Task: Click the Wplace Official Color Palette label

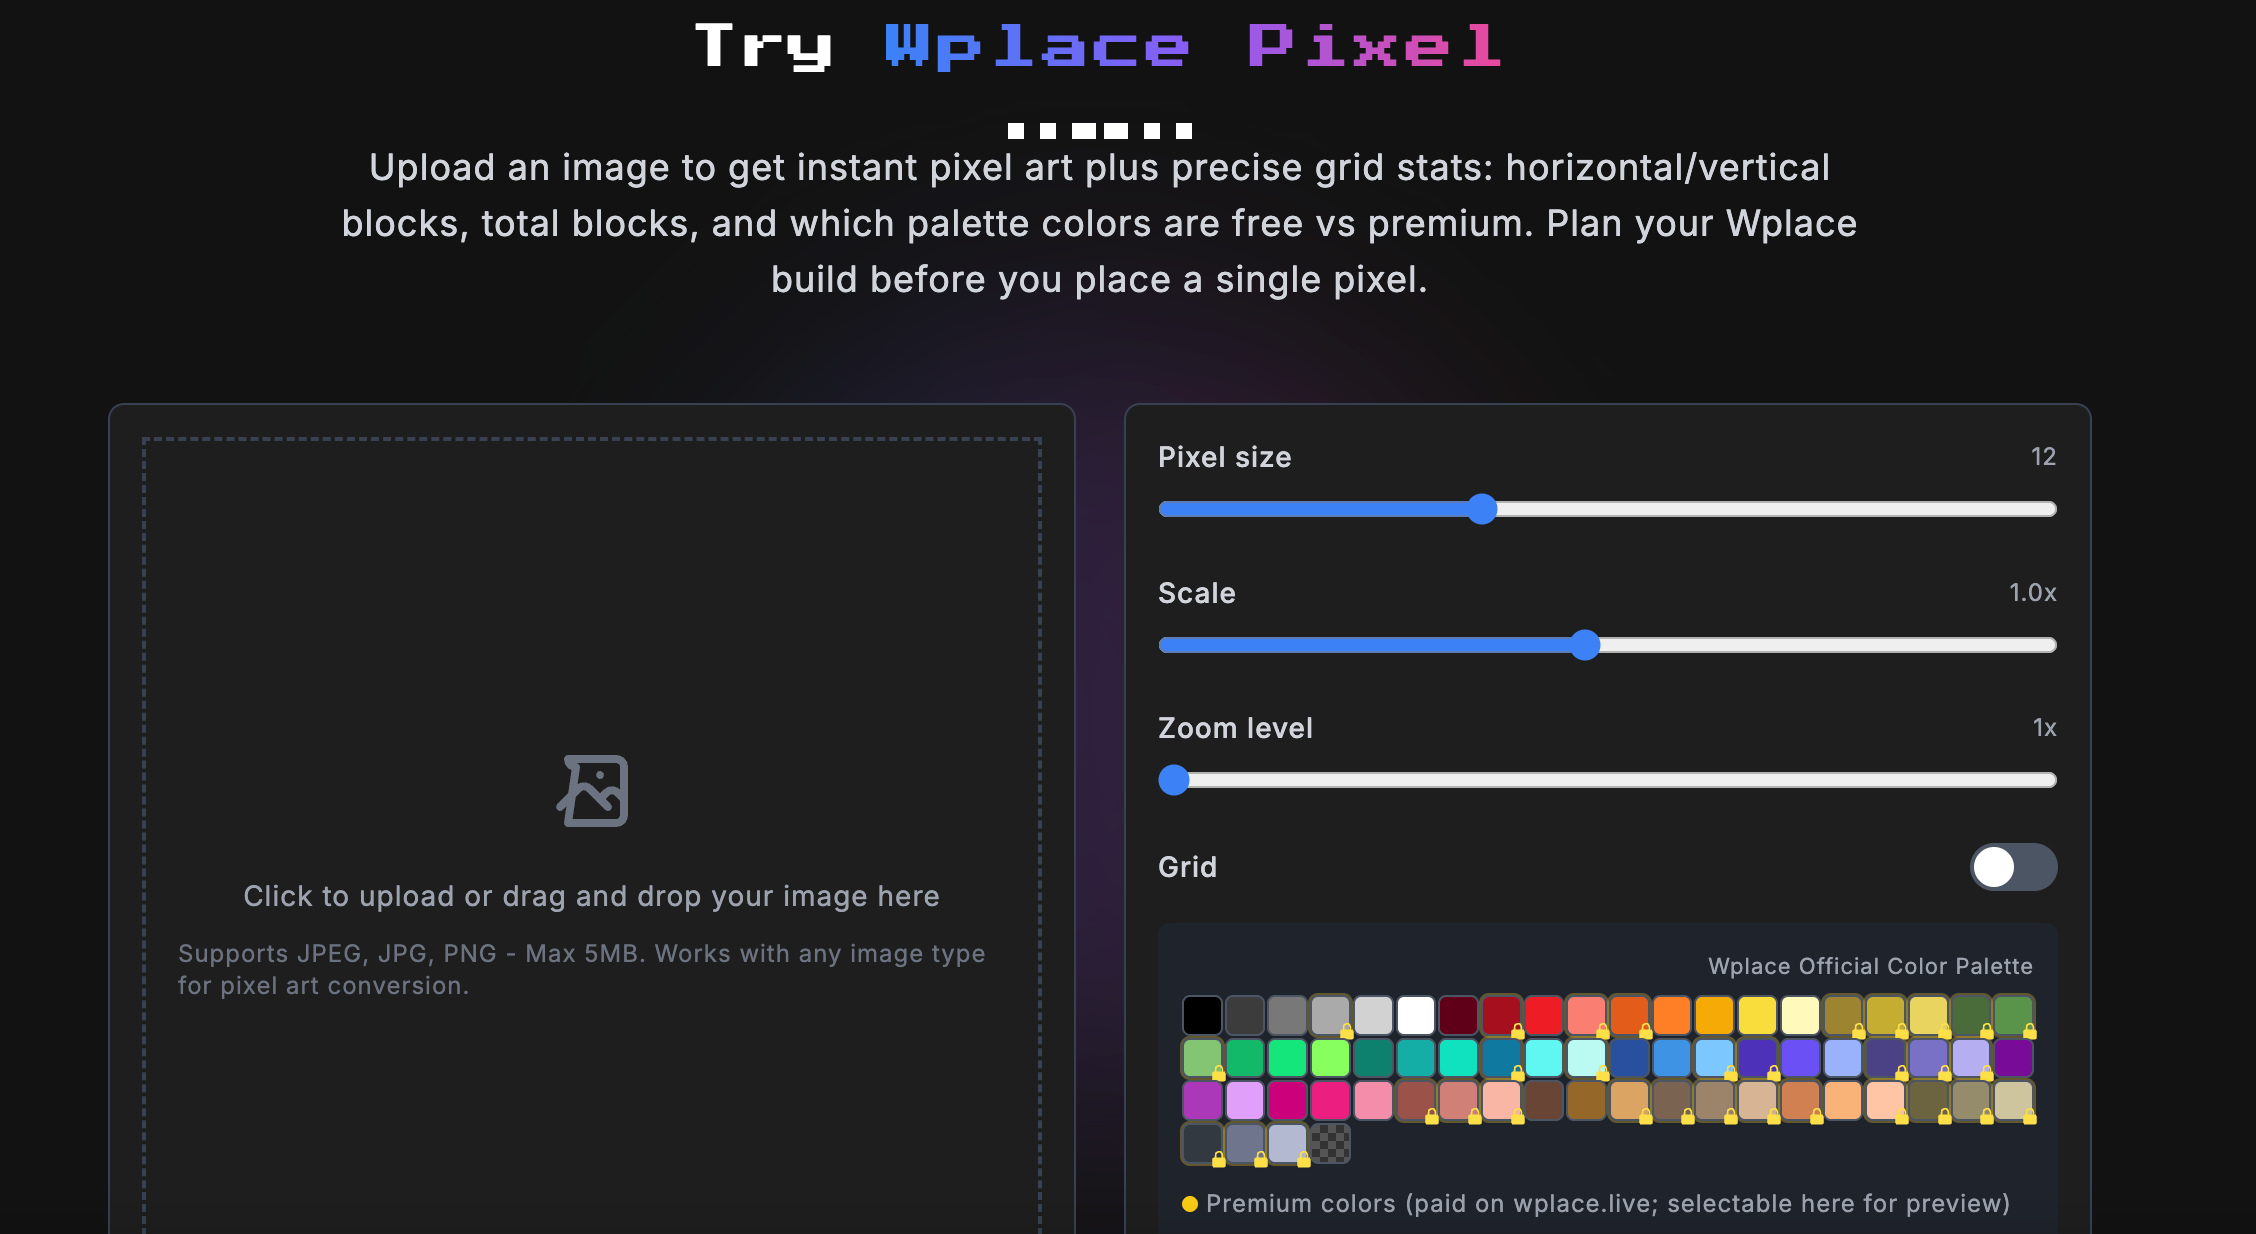Action: pos(1870,966)
